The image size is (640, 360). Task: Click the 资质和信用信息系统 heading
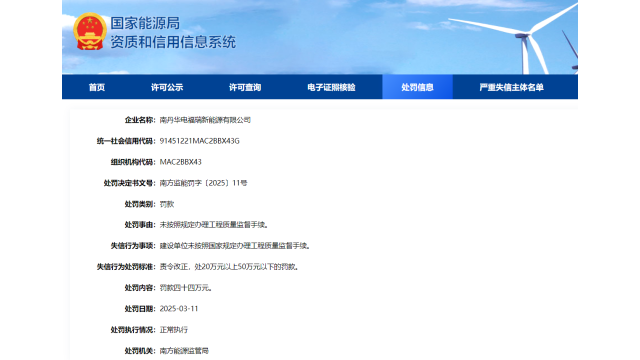point(173,42)
